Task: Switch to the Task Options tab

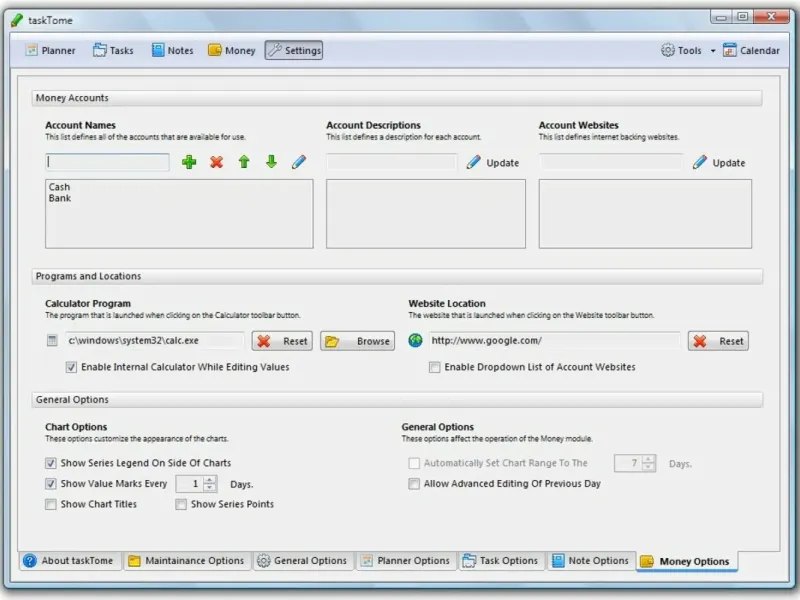Action: coord(501,561)
